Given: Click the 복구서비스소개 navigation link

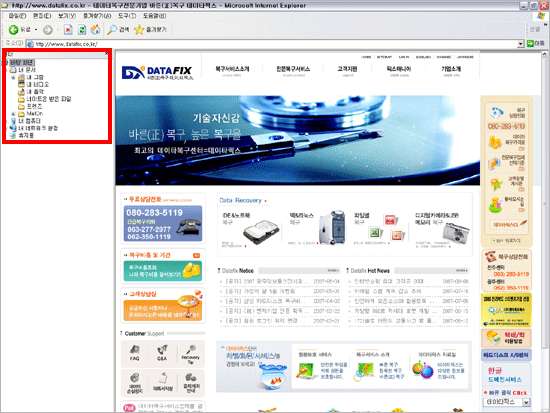Looking at the screenshot, I should point(232,70).
